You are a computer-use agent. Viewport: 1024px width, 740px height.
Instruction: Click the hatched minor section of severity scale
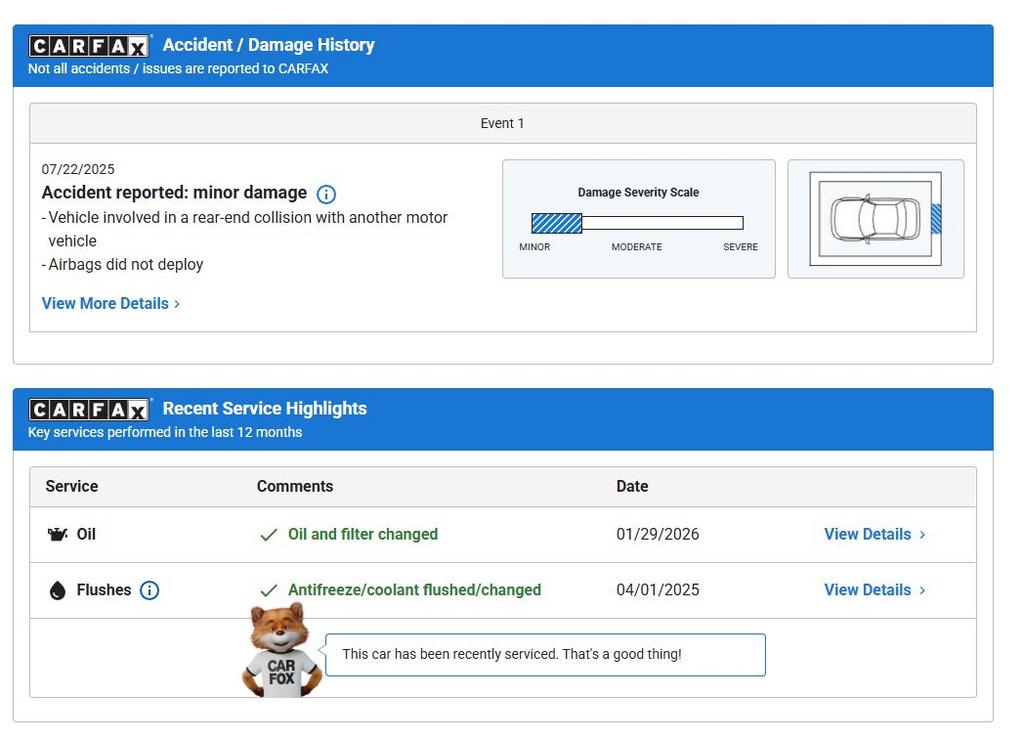556,223
